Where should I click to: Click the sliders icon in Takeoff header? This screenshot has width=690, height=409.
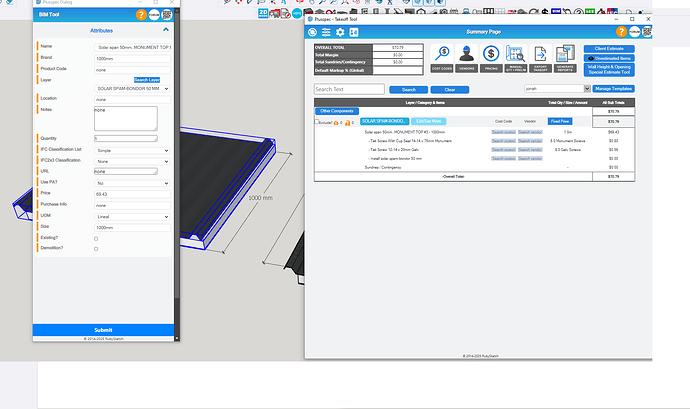(x=326, y=32)
